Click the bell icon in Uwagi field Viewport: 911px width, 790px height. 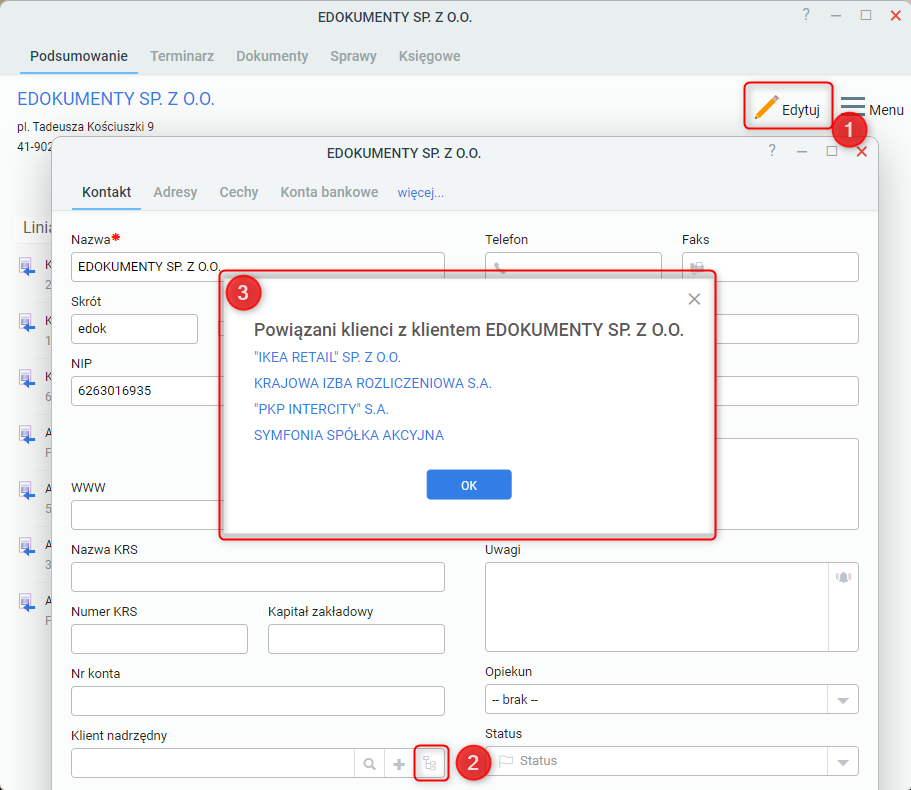point(843,577)
